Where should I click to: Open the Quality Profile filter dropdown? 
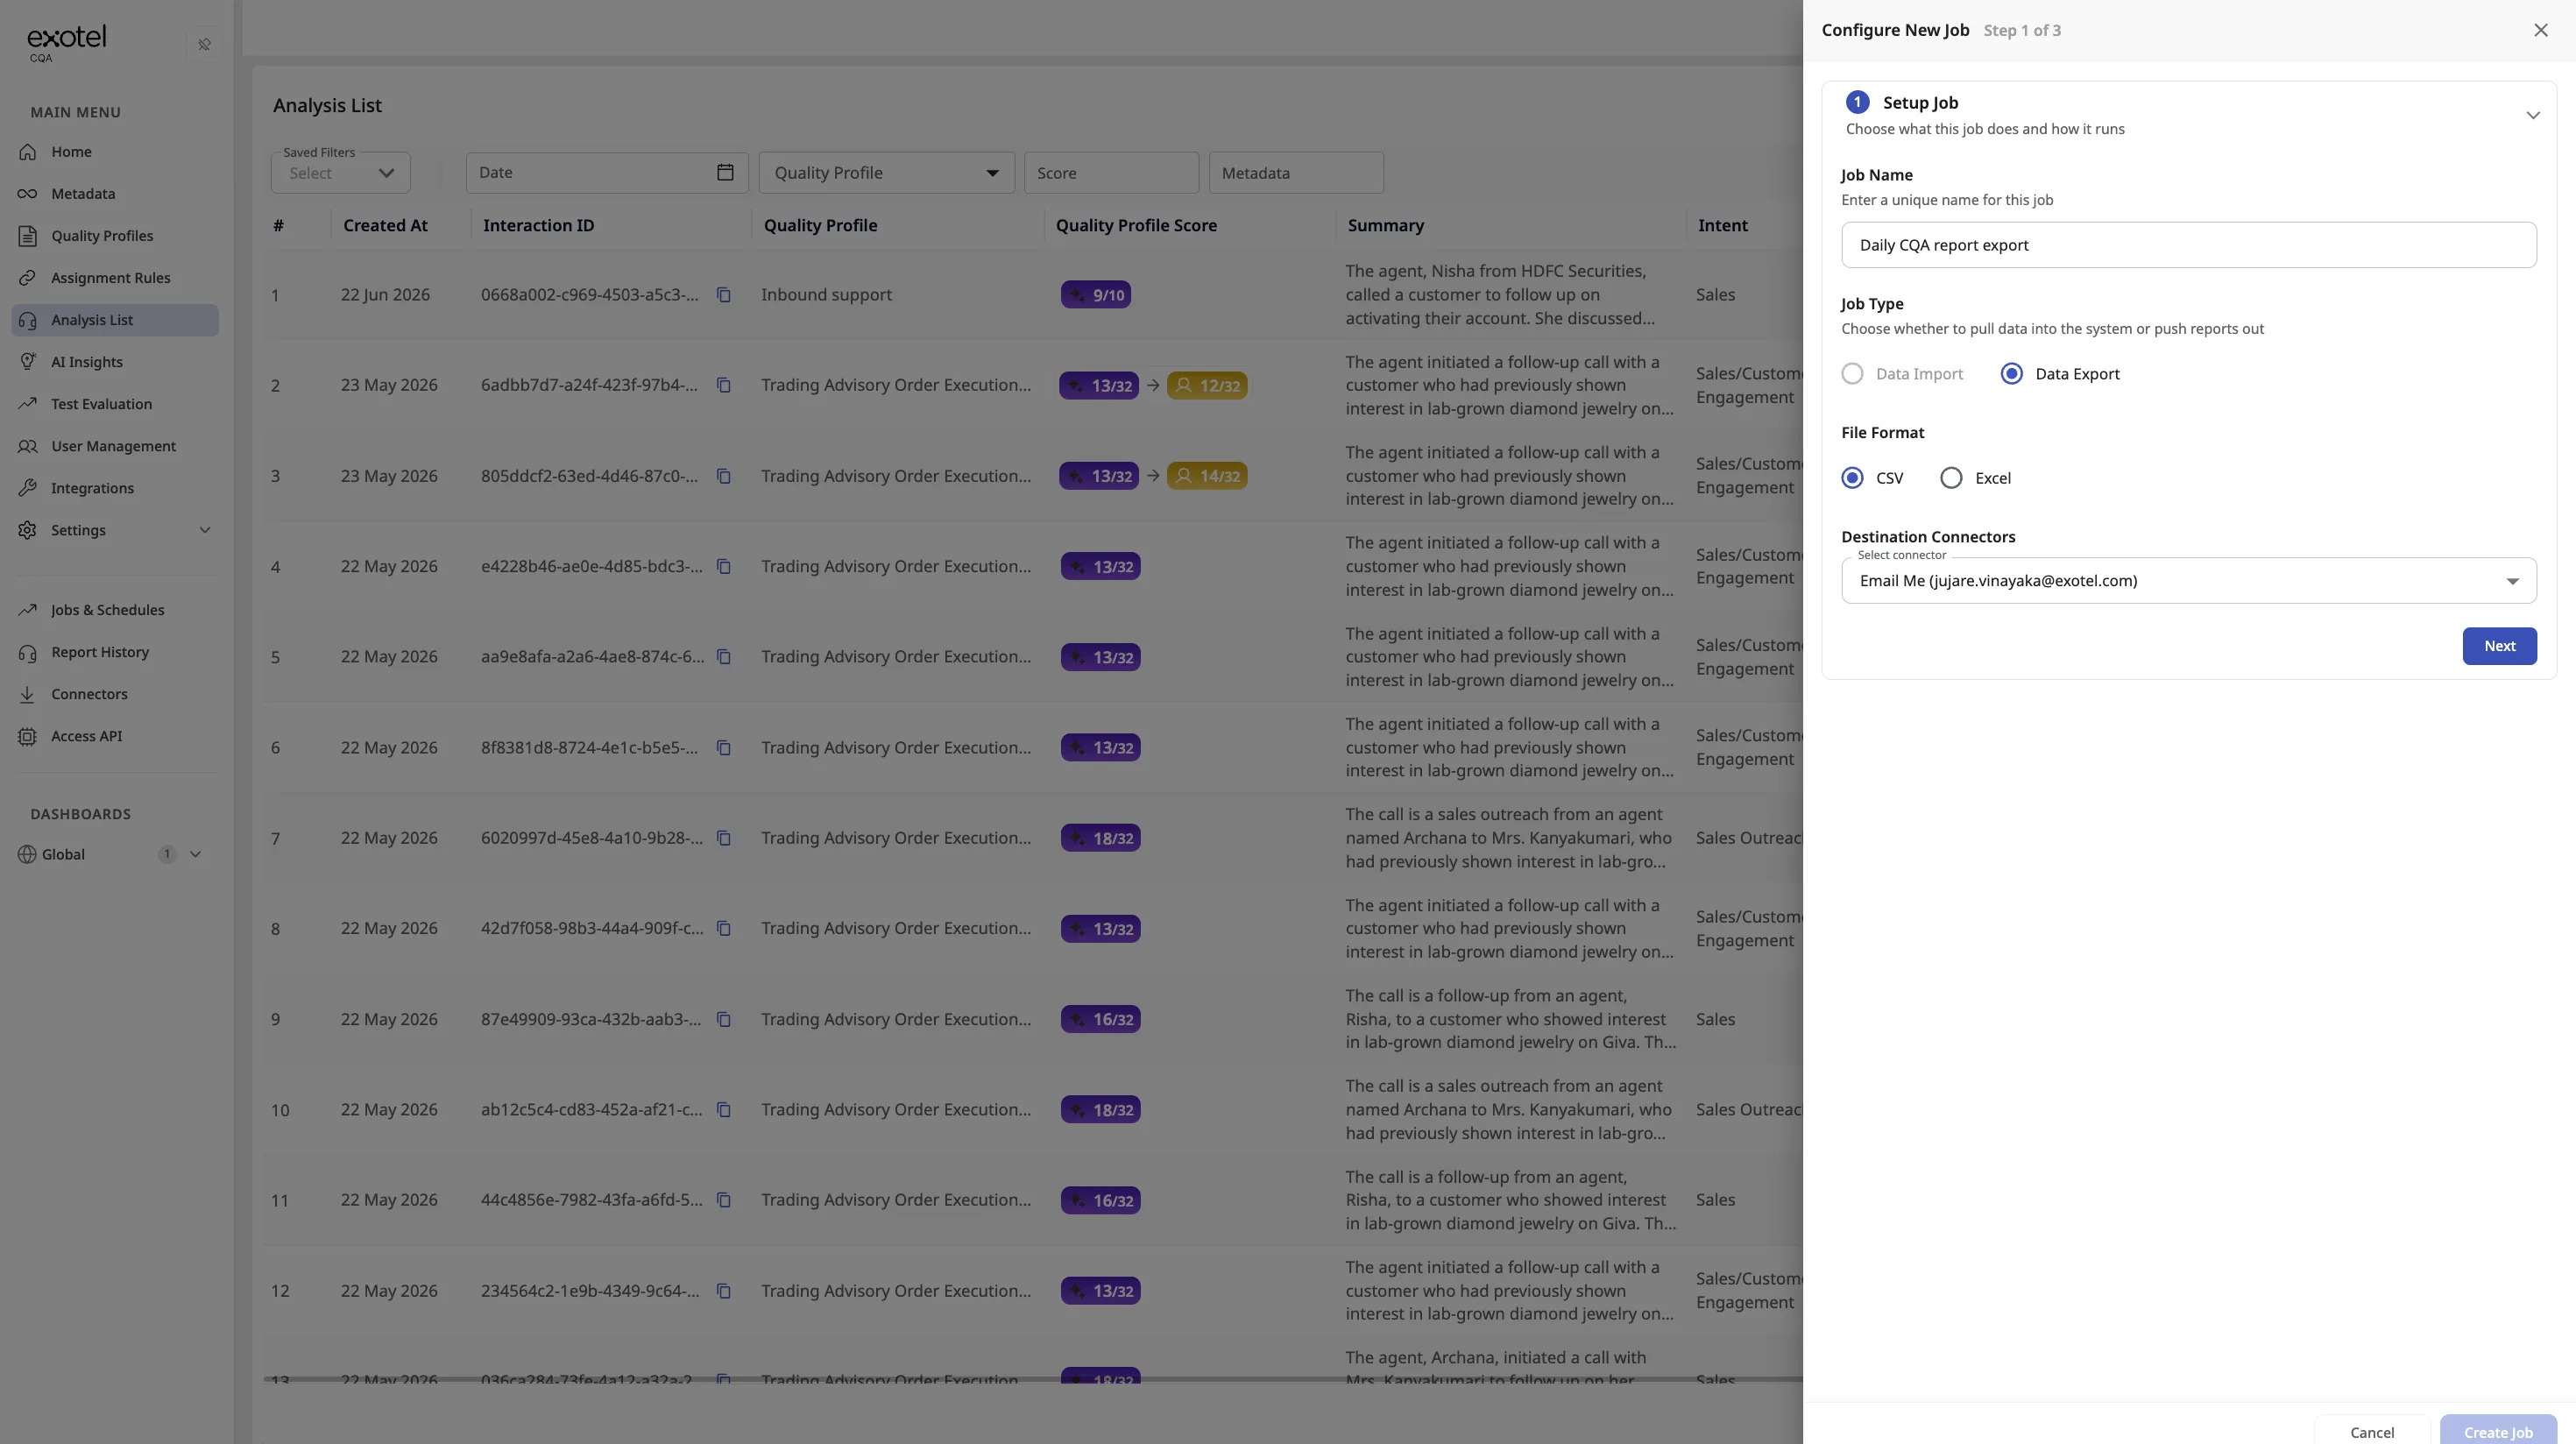coord(887,173)
